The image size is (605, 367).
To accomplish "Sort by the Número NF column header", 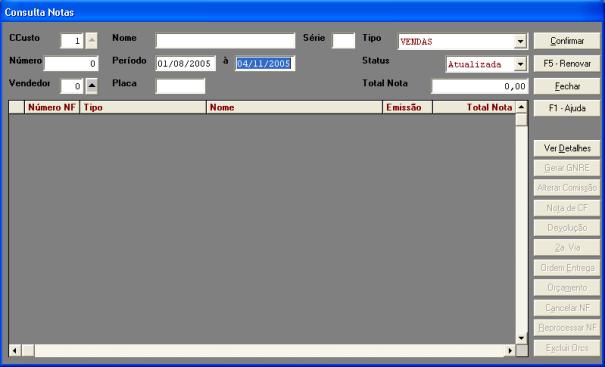I will pyautogui.click(x=52, y=107).
